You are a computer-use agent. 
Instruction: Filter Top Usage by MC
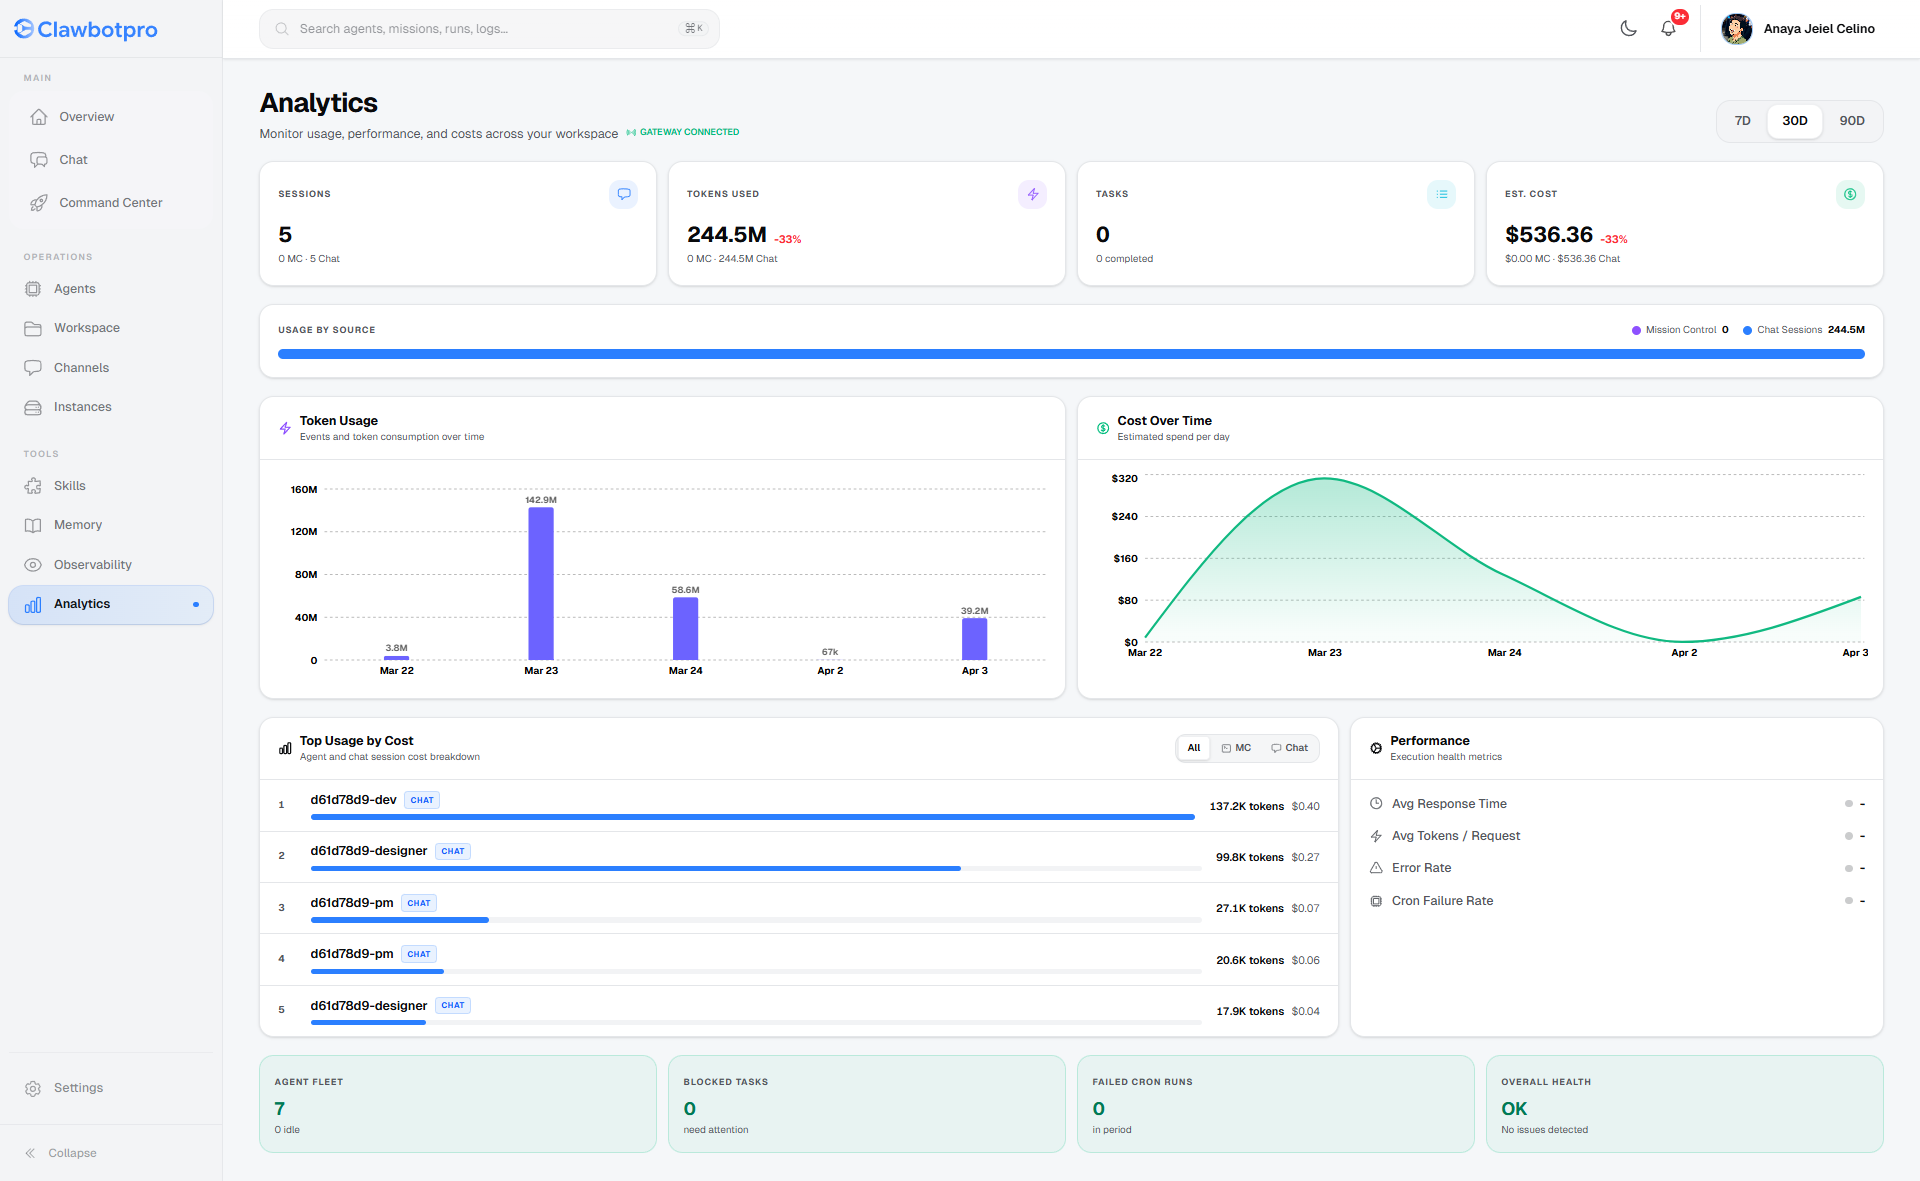point(1236,748)
